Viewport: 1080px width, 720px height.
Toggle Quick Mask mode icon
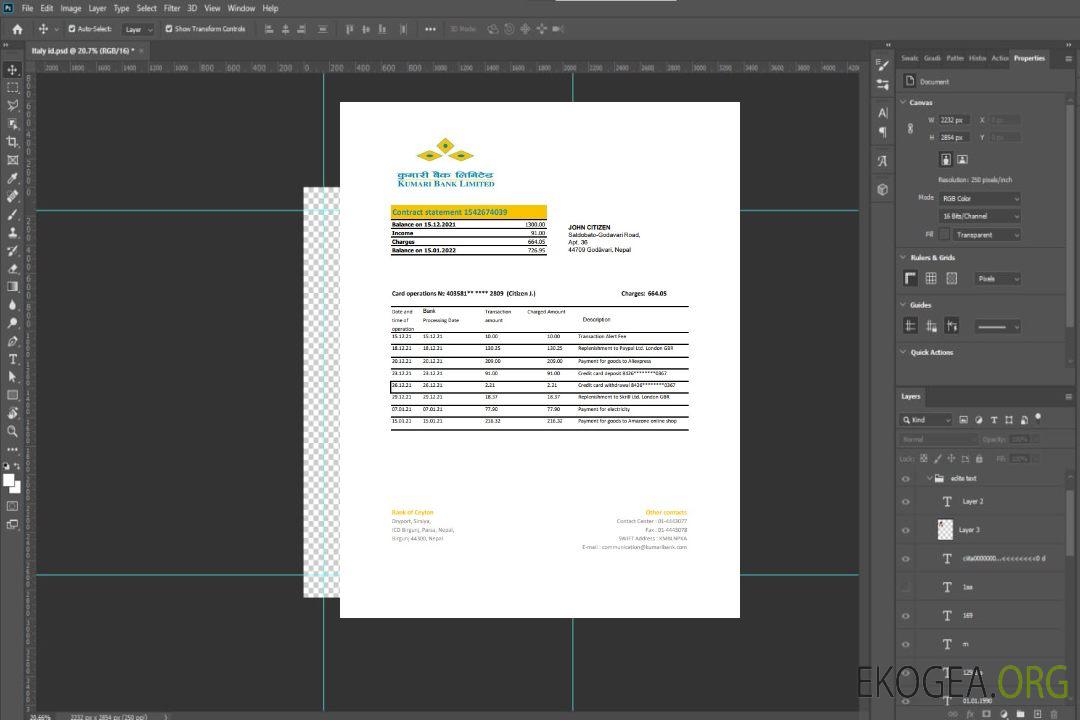coord(12,506)
